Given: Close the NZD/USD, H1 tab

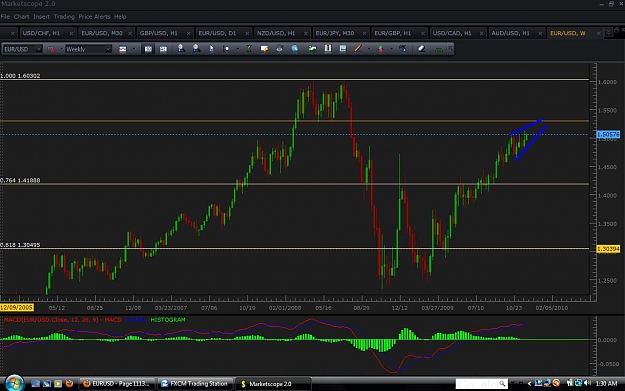Looking at the screenshot, I should [306, 33].
